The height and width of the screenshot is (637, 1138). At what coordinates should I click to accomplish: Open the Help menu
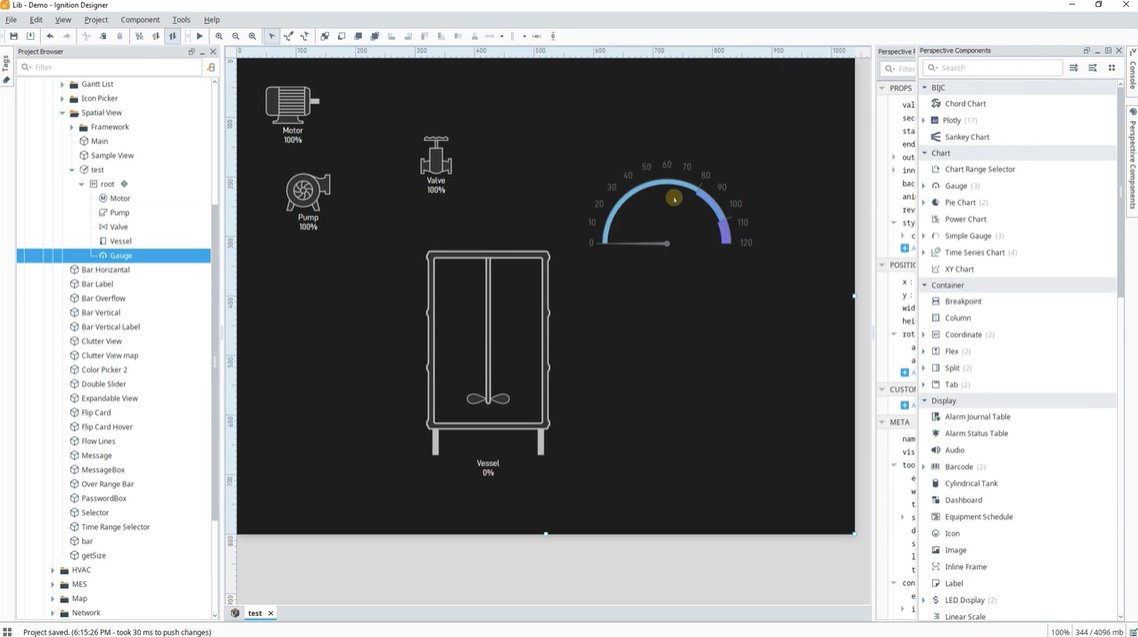[212, 20]
